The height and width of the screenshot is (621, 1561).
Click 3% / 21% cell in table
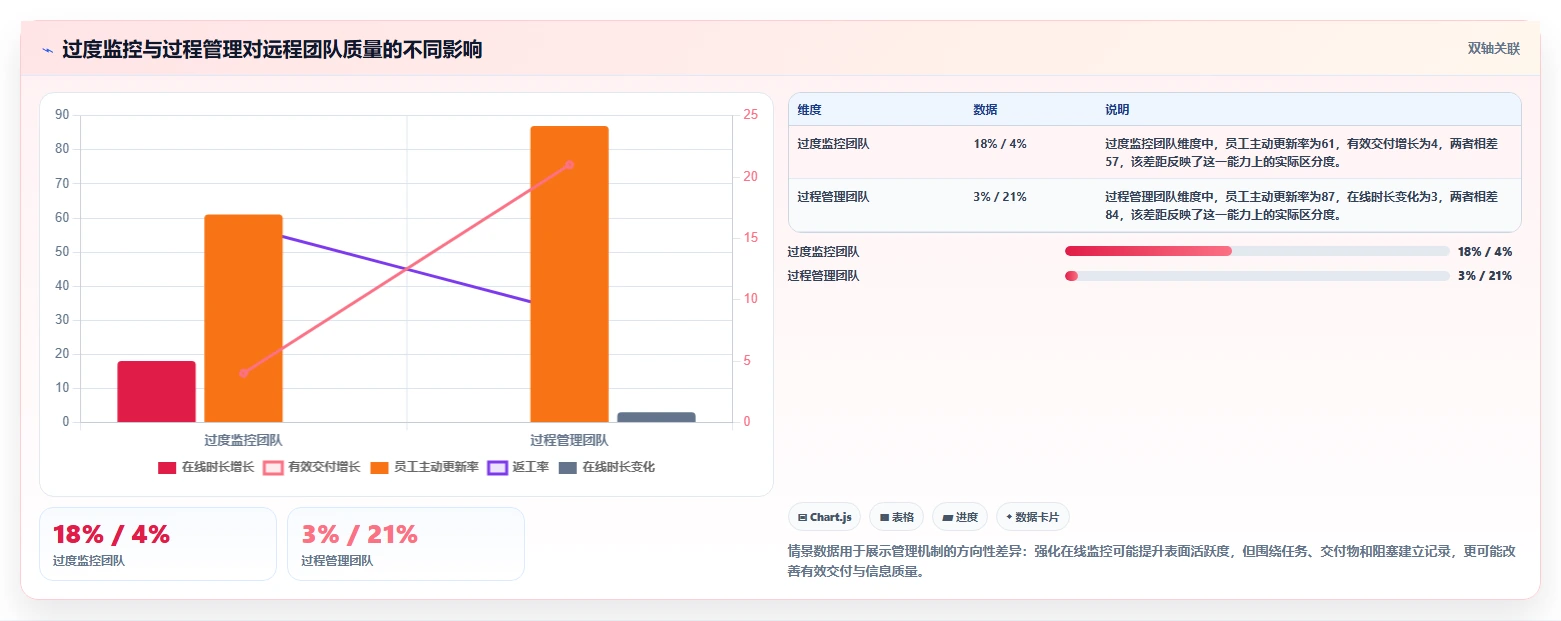coord(1000,197)
